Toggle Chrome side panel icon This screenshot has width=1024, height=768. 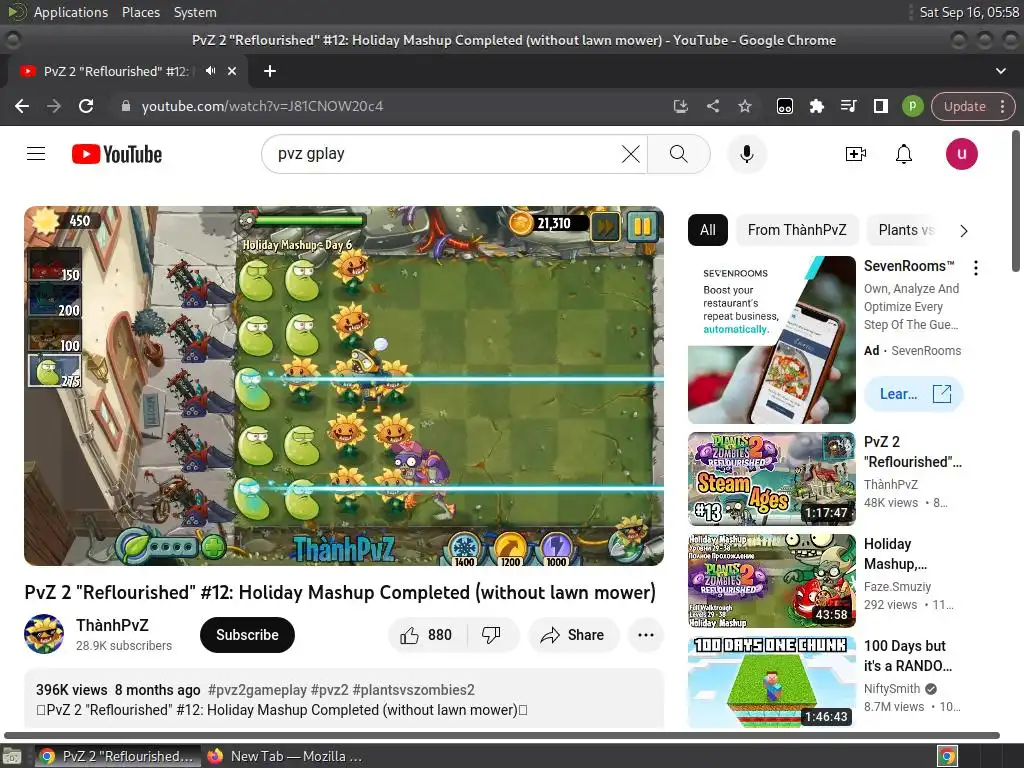[880, 106]
